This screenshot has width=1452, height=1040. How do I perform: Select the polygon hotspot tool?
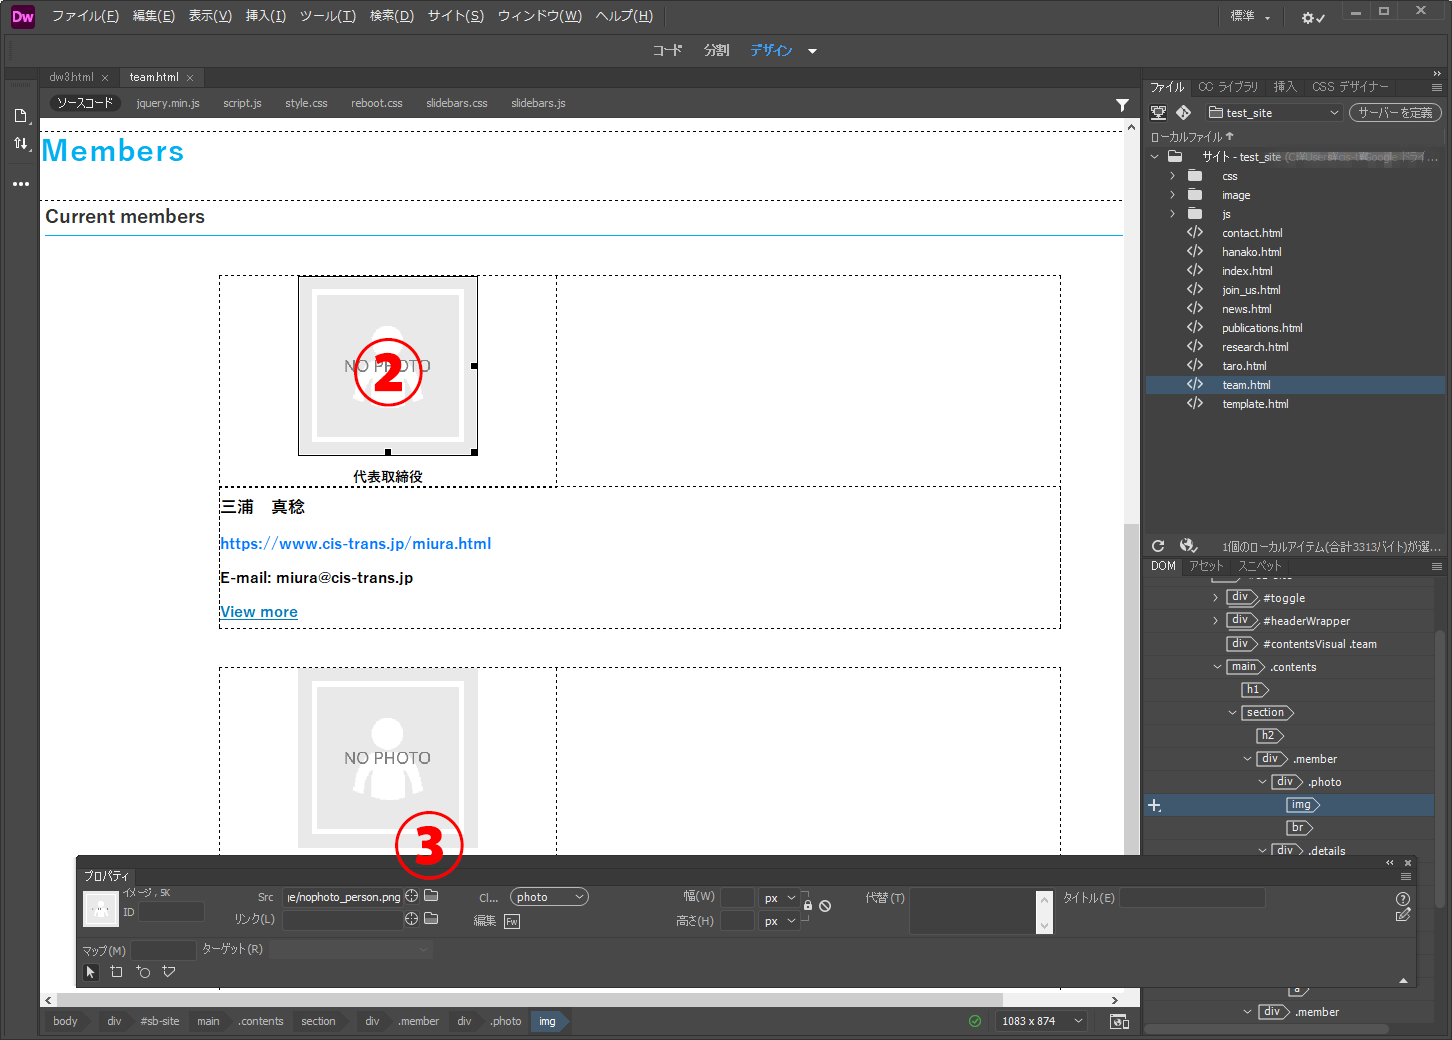tap(169, 972)
